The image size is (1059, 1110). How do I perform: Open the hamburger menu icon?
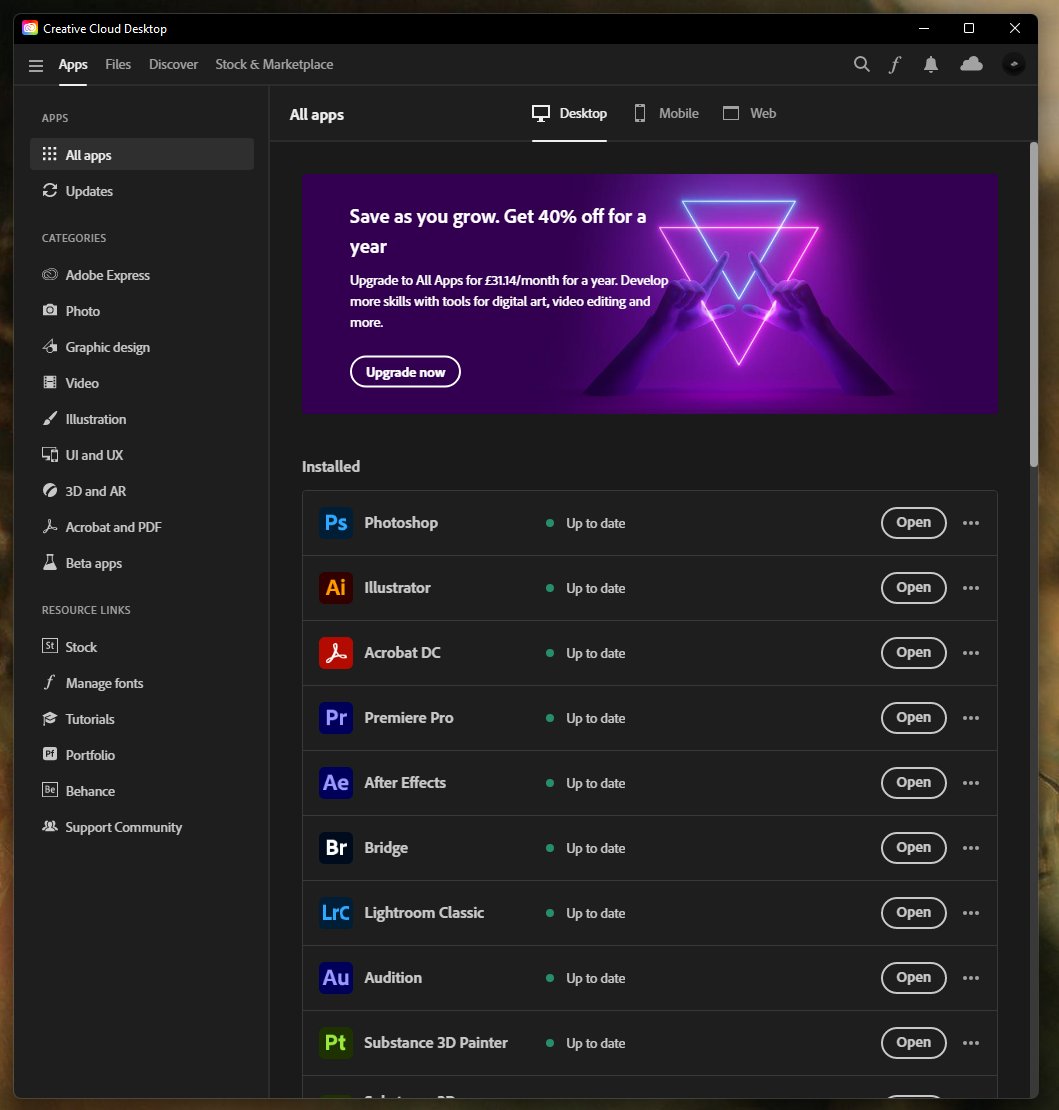36,66
